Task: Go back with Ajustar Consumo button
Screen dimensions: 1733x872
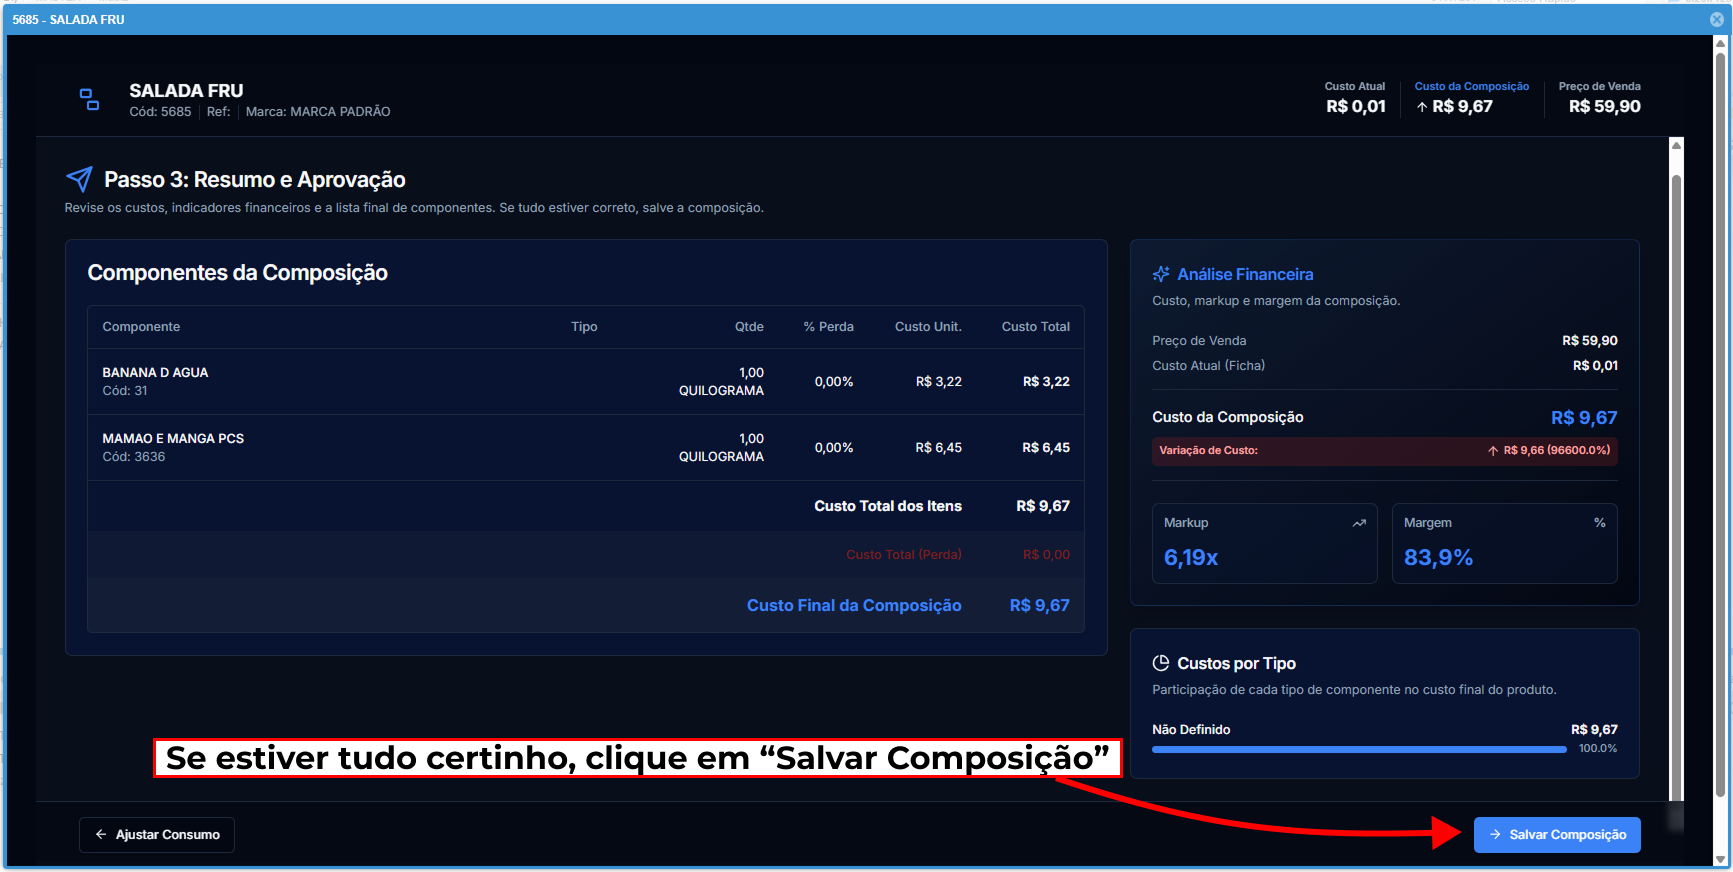Action: (x=157, y=835)
